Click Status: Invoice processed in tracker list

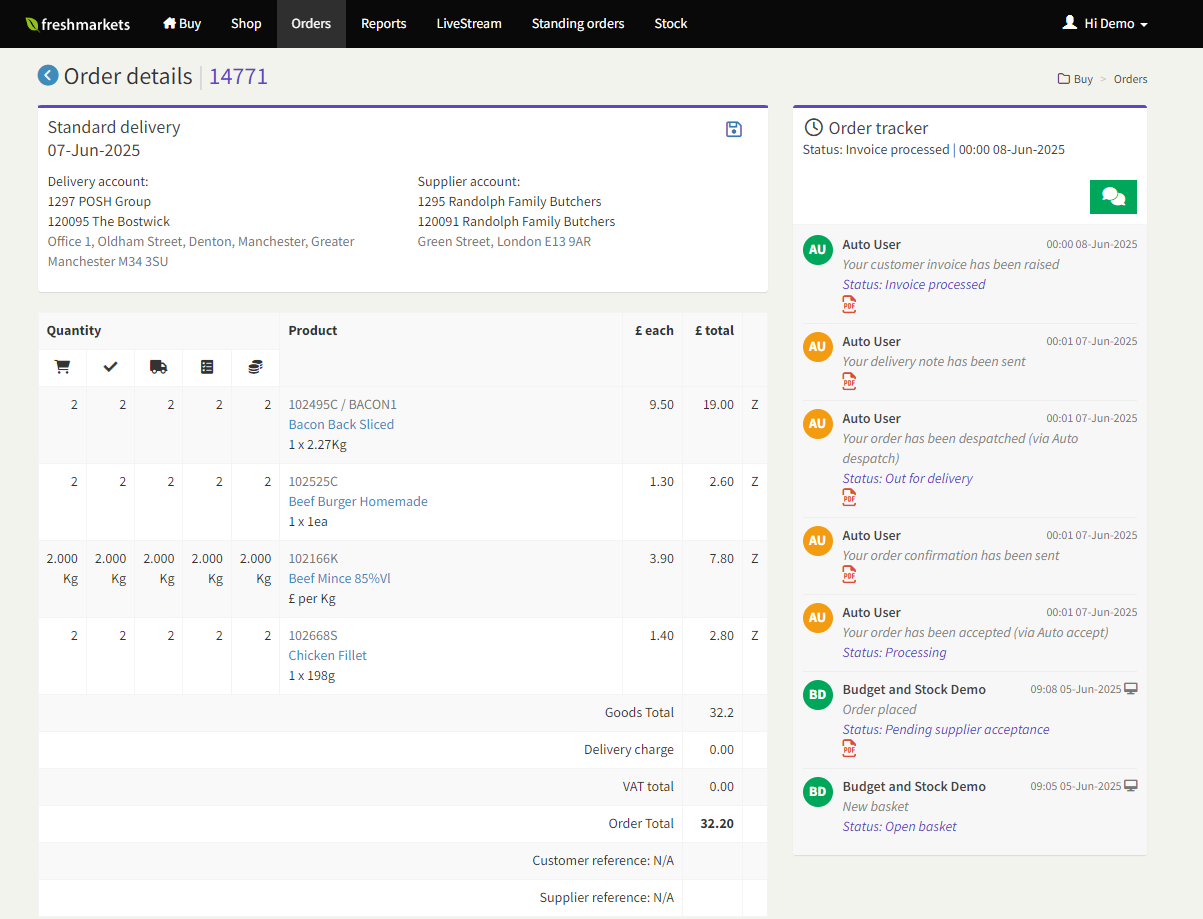click(x=914, y=284)
